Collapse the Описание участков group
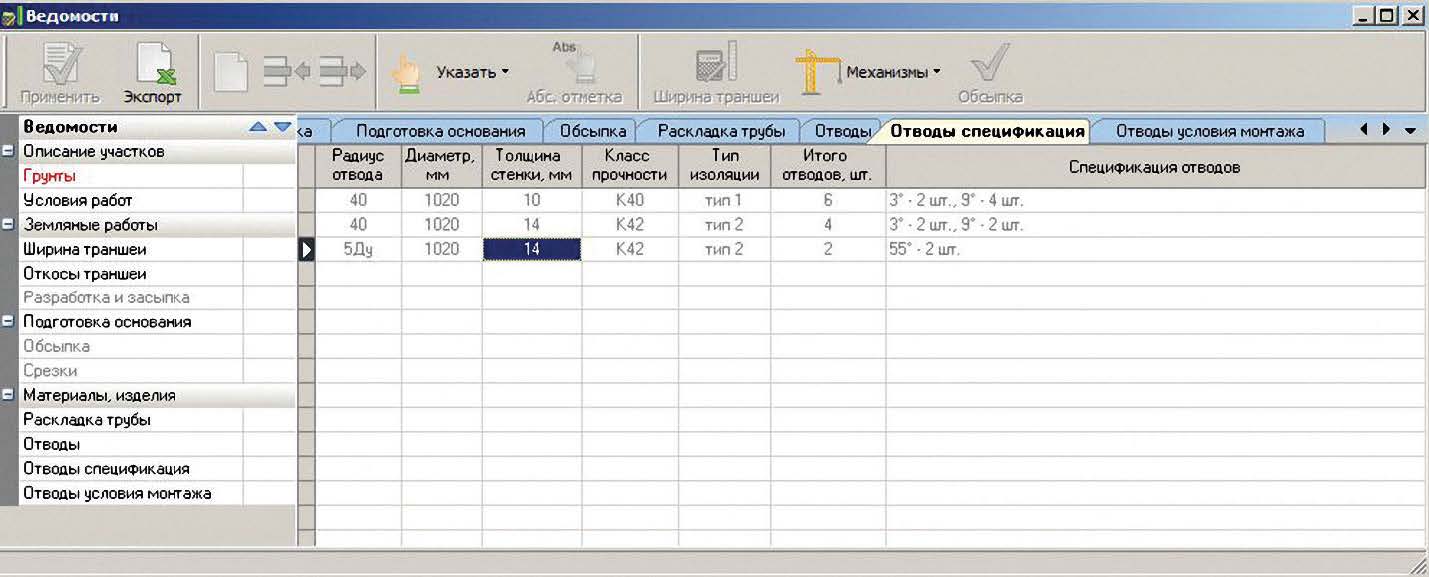The height and width of the screenshot is (577, 1429). [9, 152]
